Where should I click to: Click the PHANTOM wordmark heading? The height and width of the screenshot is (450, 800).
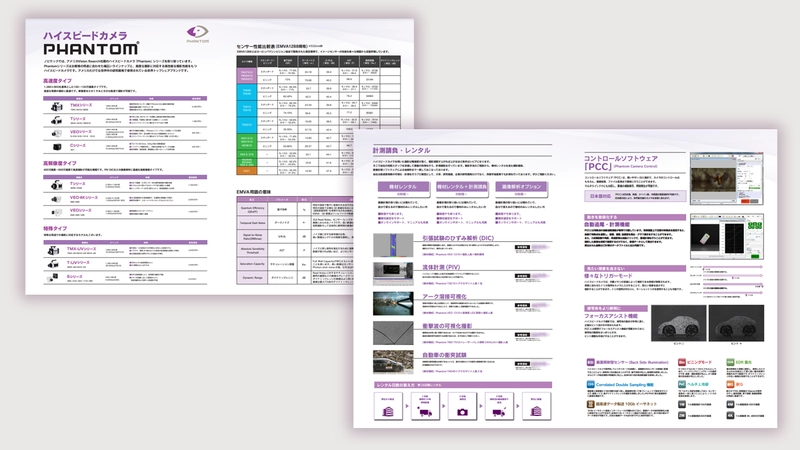click(x=91, y=49)
